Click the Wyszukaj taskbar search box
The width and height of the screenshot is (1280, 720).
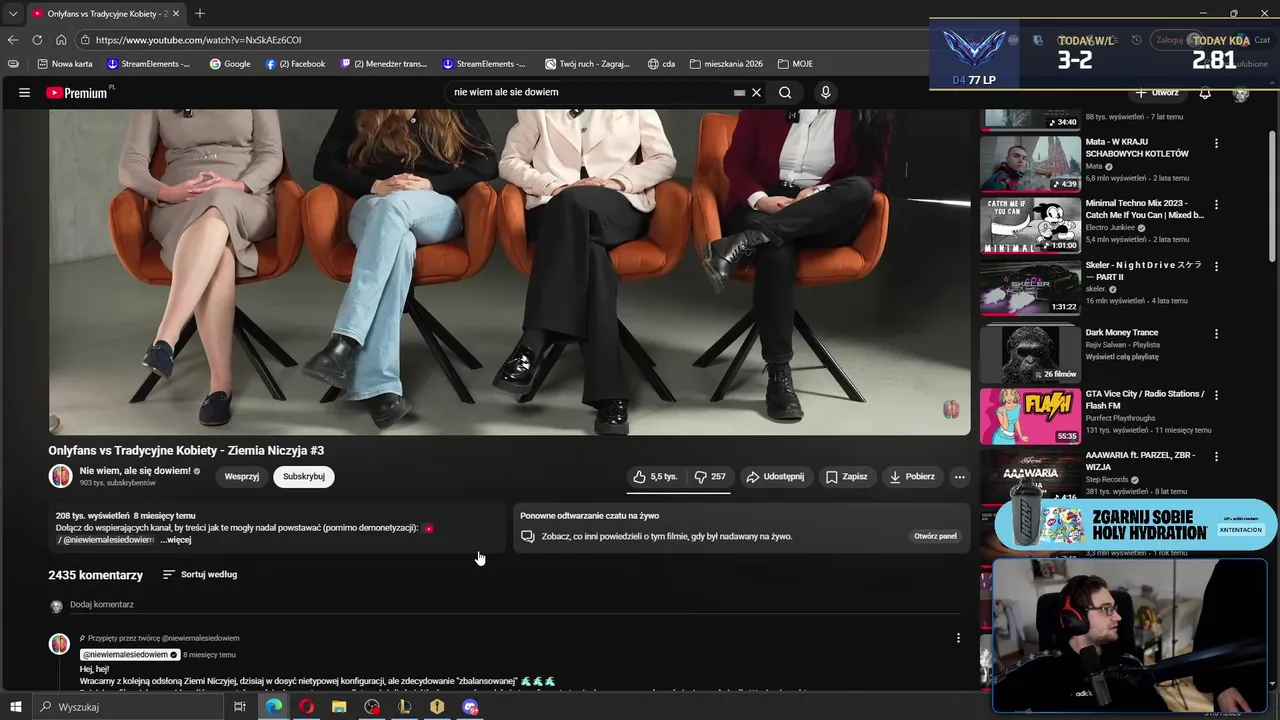point(128,707)
